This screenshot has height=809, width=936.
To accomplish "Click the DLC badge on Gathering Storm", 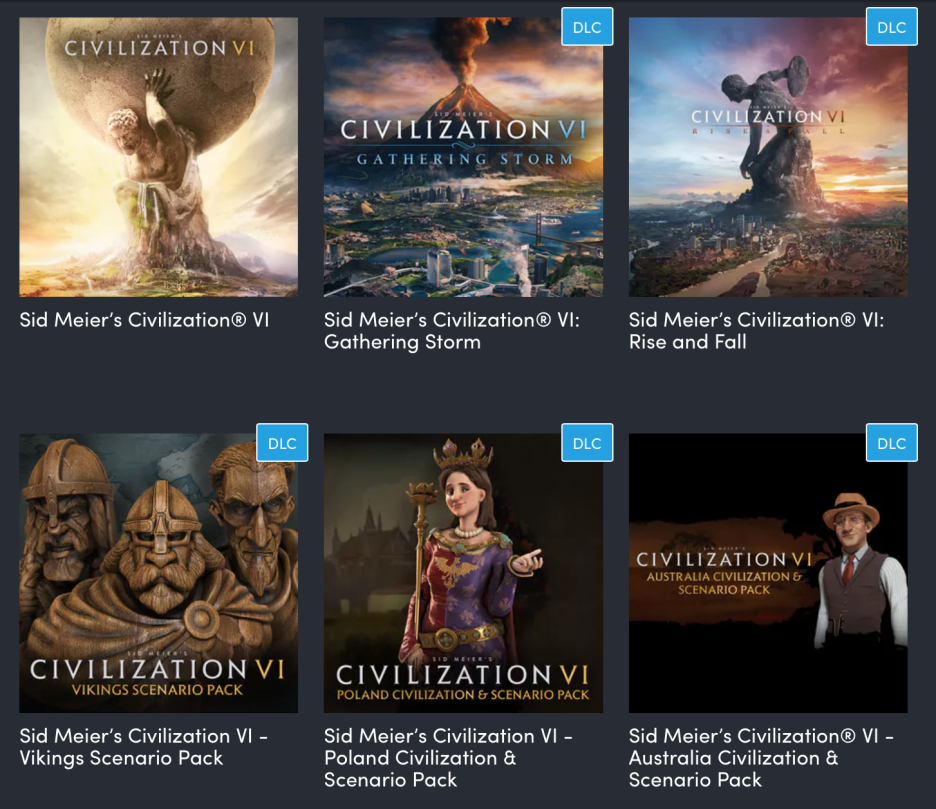I will pos(587,27).
